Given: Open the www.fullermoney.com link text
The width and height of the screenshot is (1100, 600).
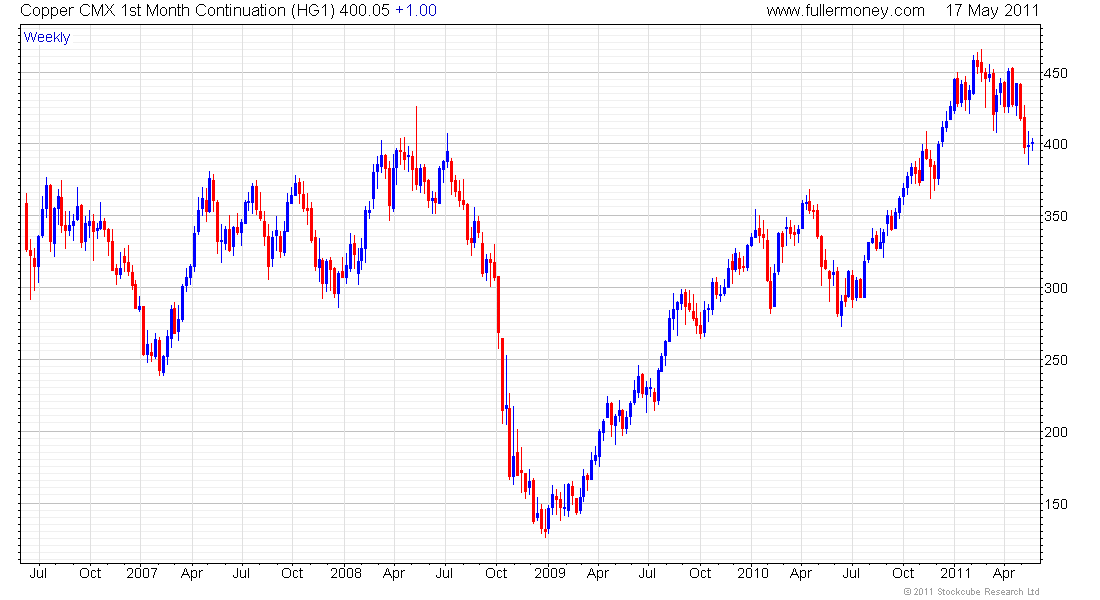Looking at the screenshot, I should pyautogui.click(x=845, y=11).
